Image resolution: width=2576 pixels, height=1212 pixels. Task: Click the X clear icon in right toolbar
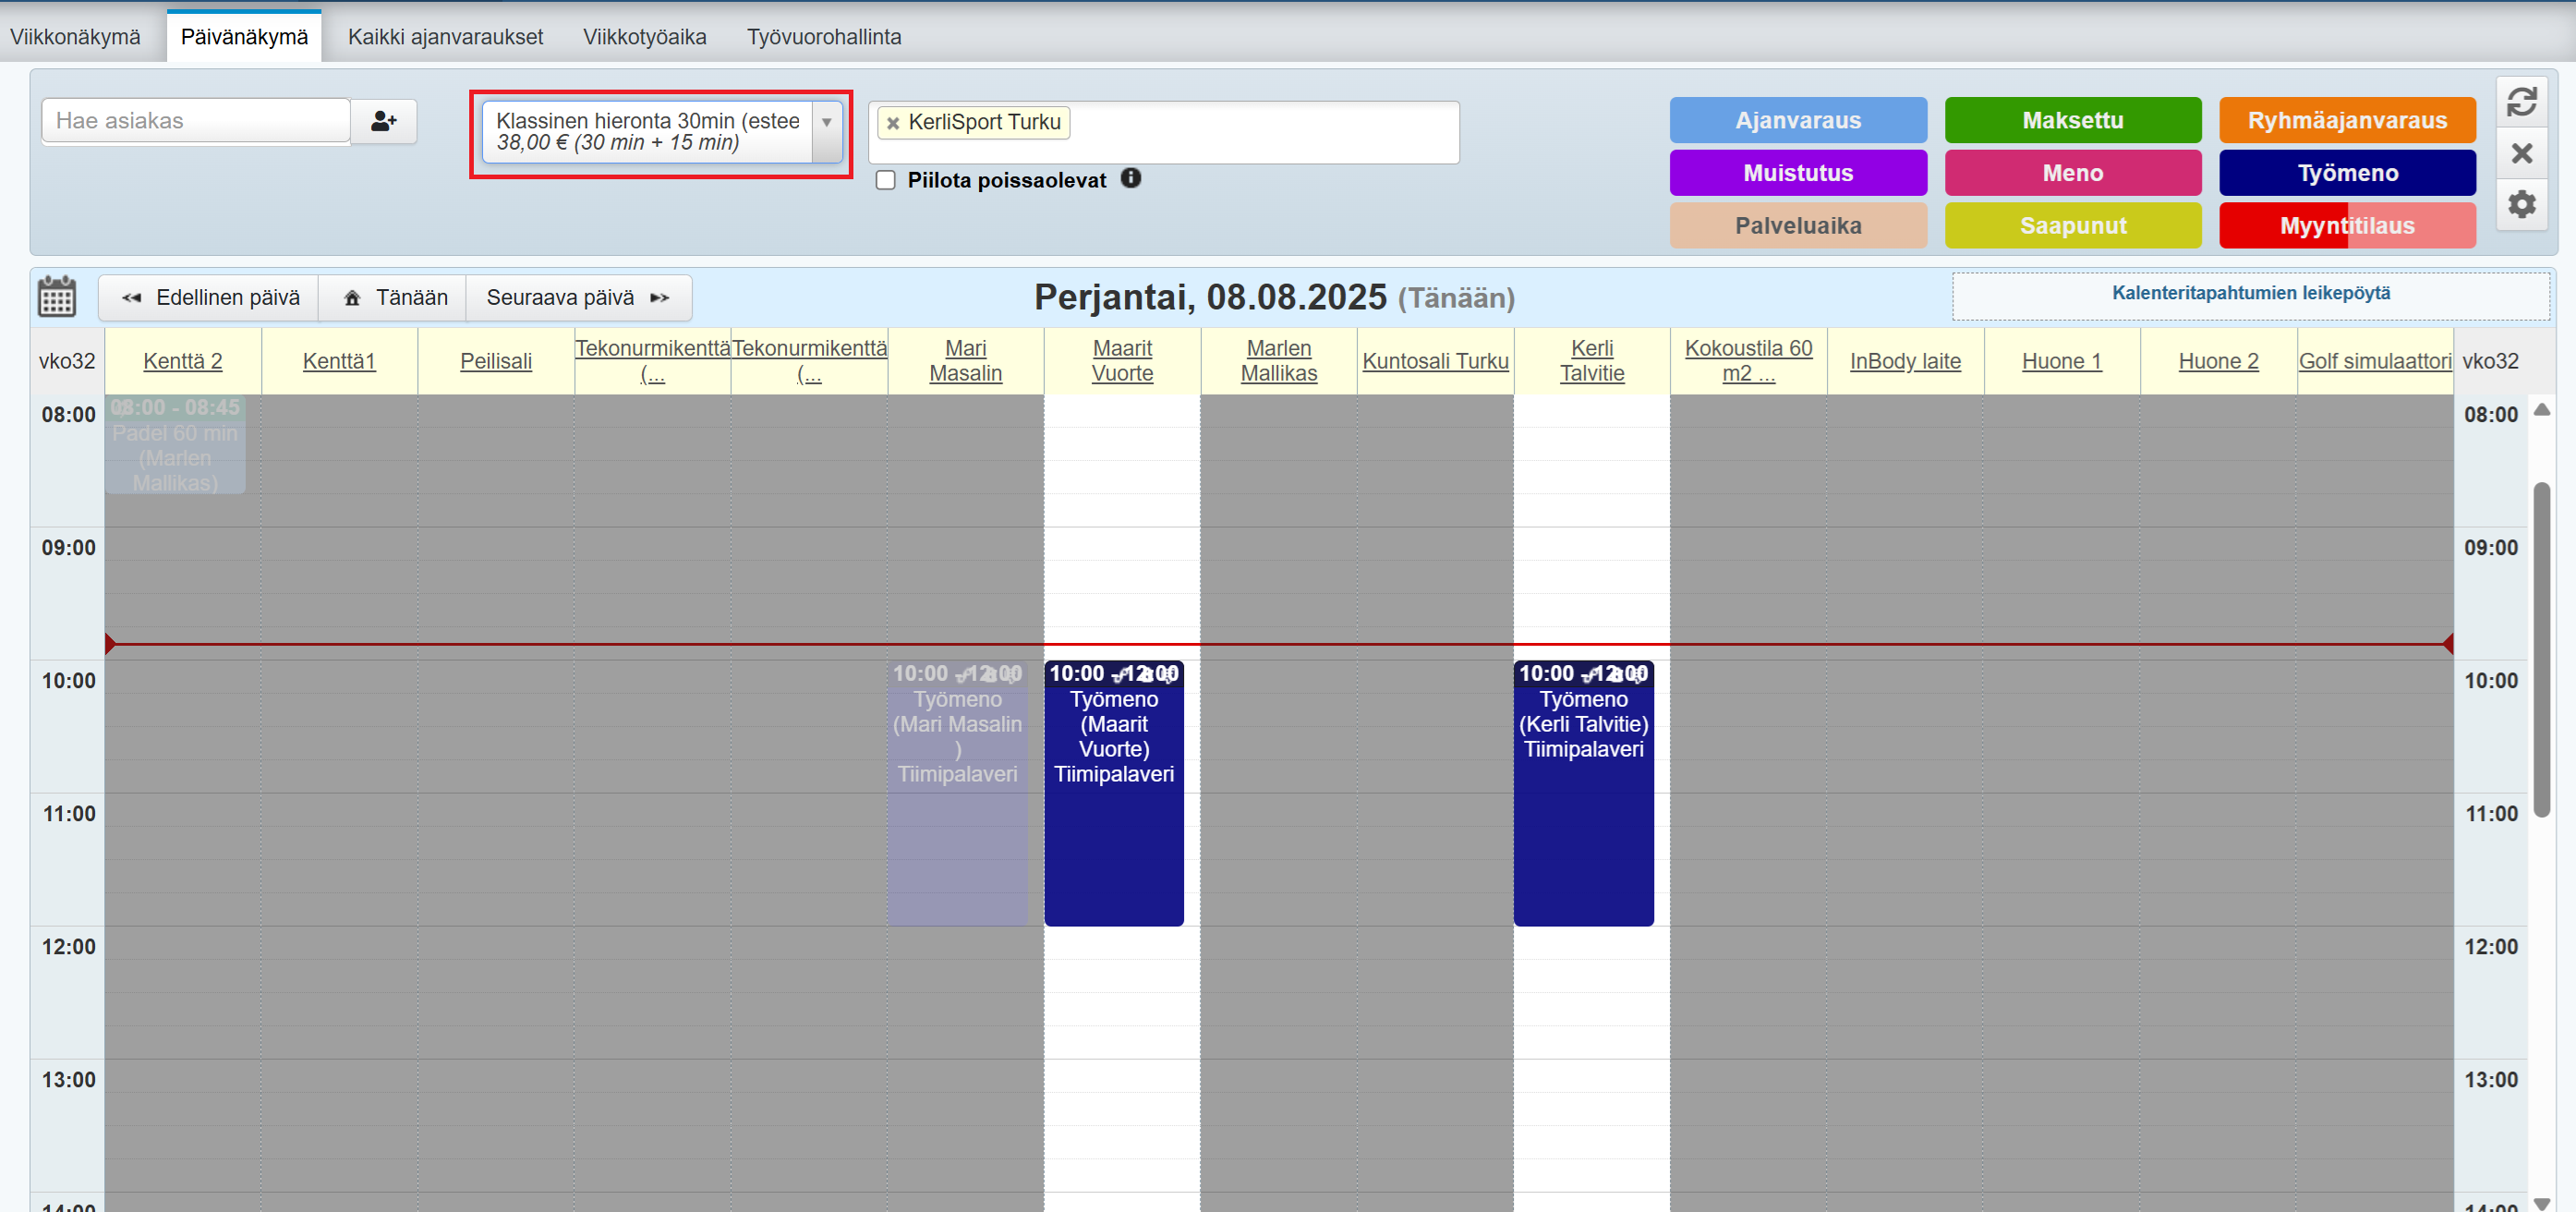click(x=2521, y=153)
